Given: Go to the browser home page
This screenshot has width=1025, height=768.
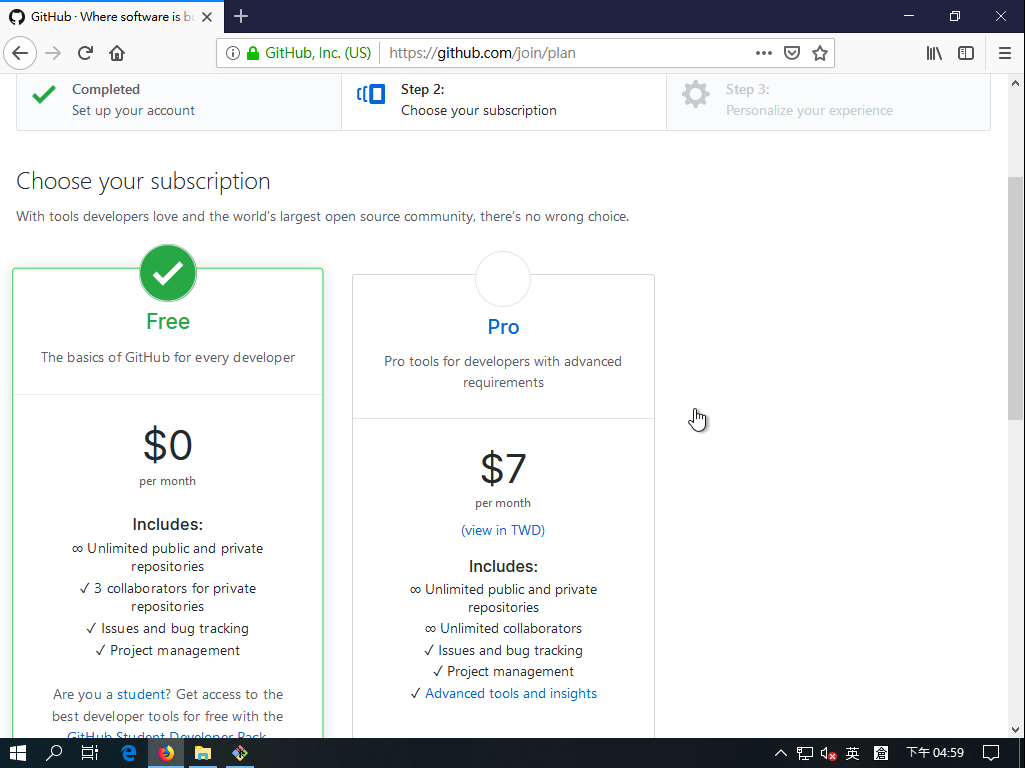Looking at the screenshot, I should tap(117, 53).
